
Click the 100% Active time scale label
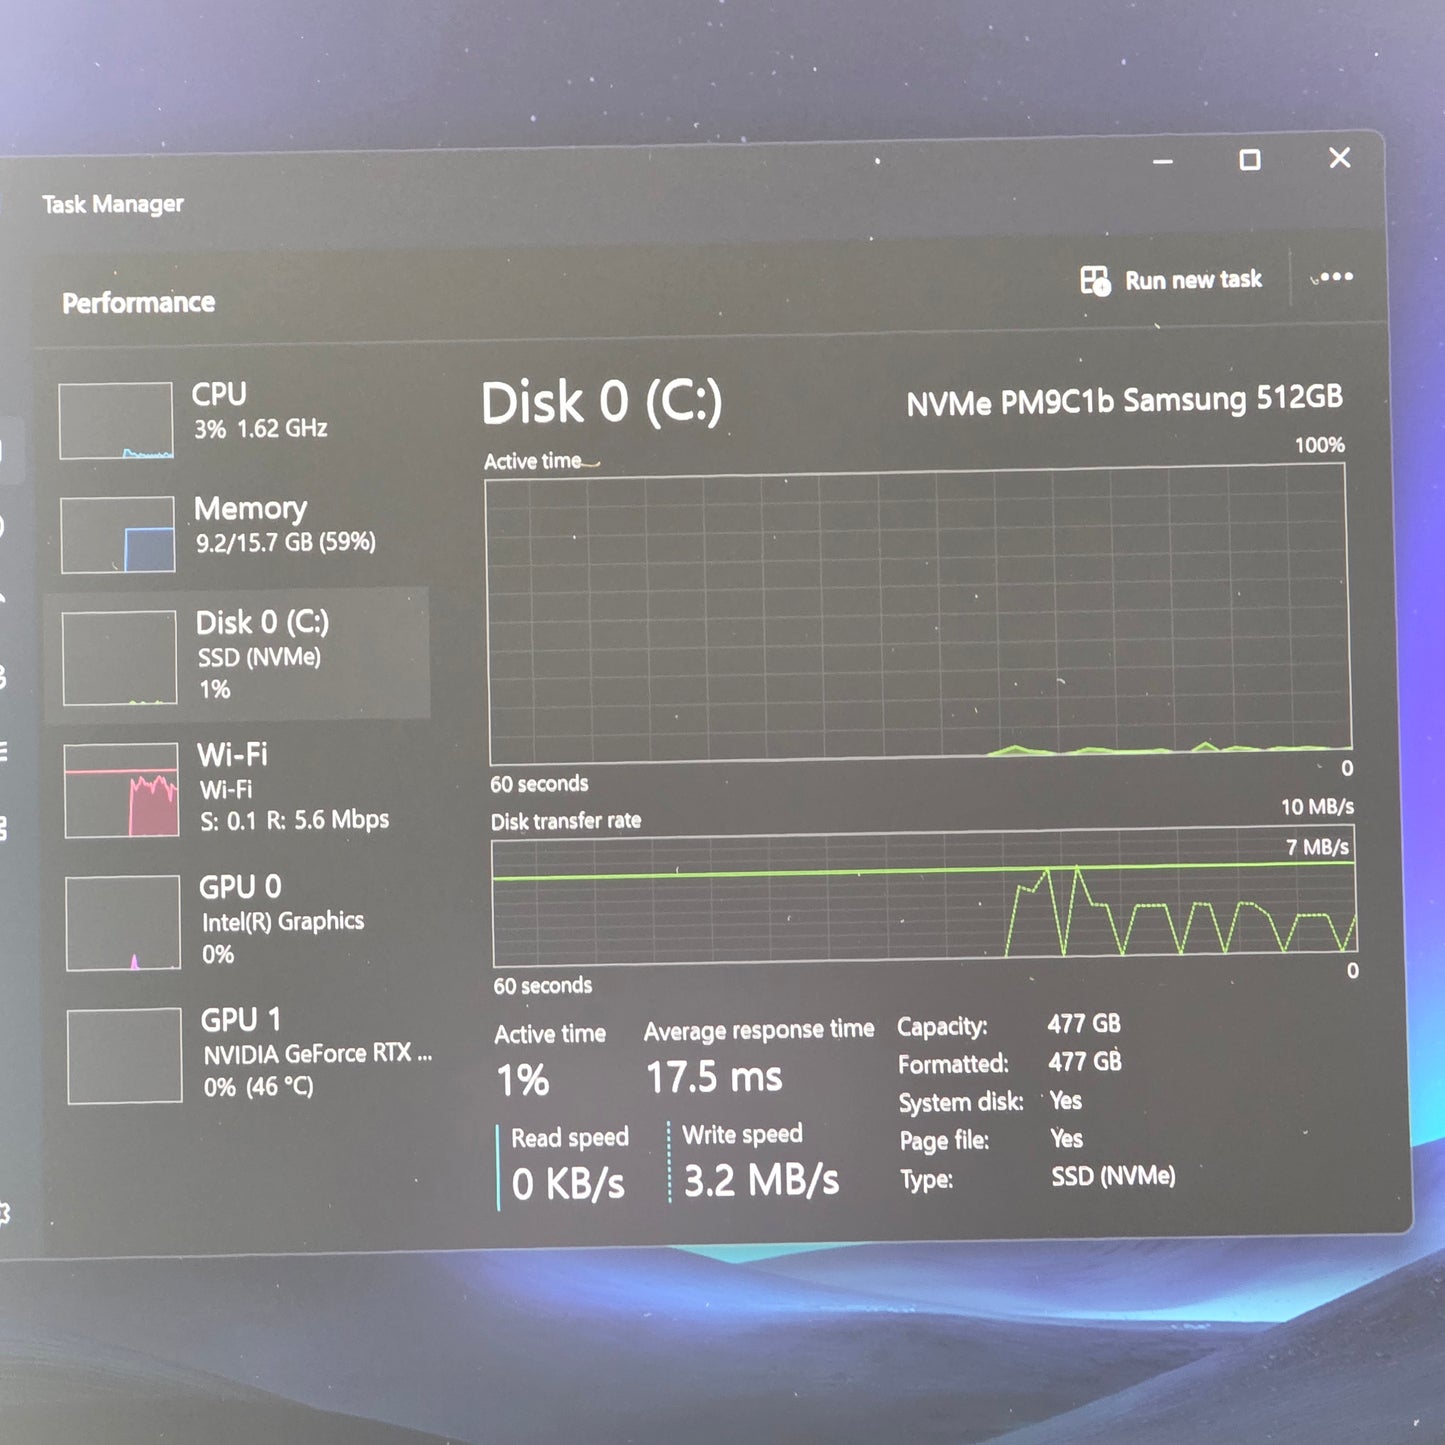[1319, 445]
